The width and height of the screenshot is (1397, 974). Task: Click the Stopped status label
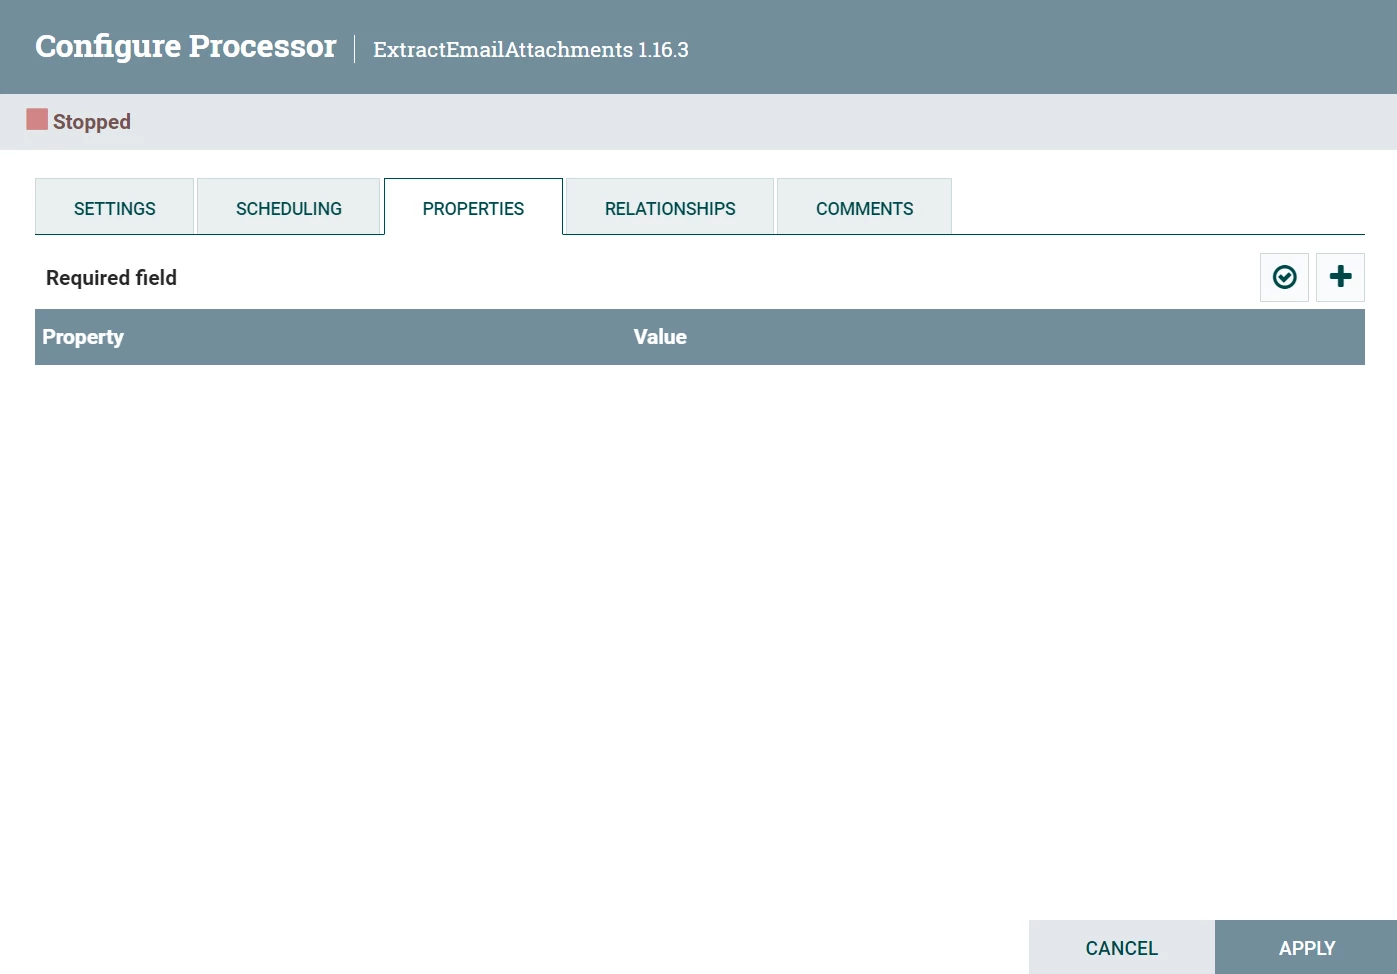click(92, 122)
